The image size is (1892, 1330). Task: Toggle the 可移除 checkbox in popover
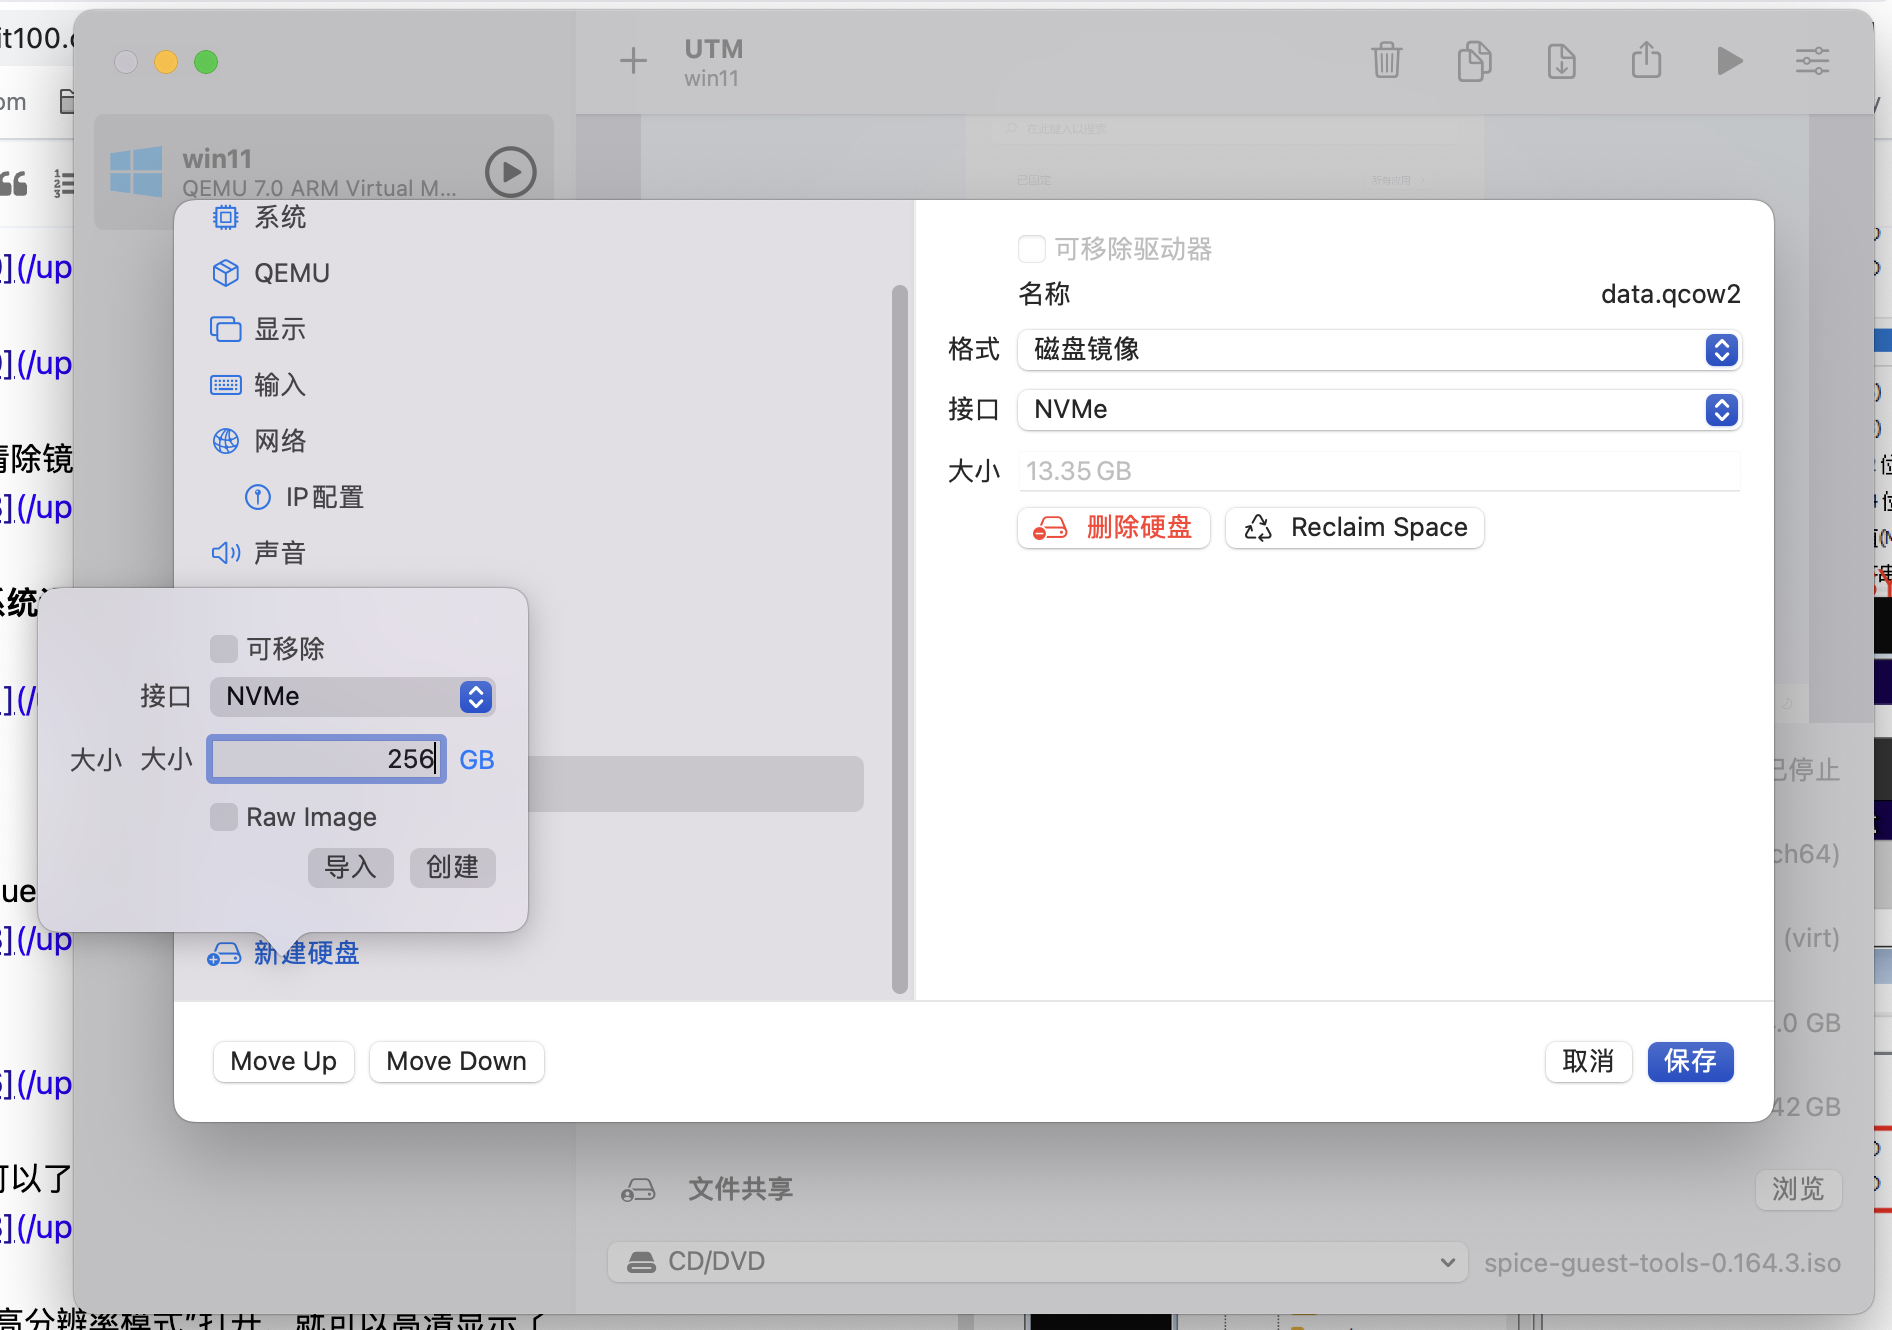(x=224, y=649)
